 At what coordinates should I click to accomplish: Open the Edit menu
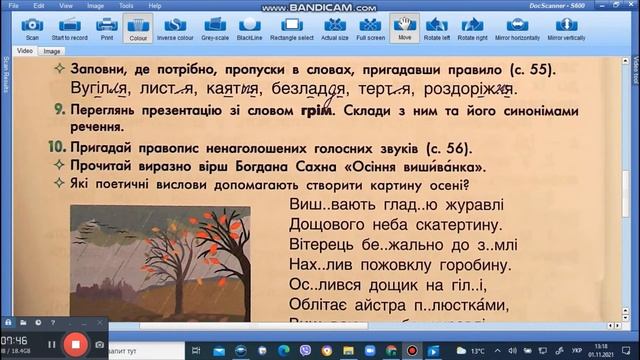point(39,6)
